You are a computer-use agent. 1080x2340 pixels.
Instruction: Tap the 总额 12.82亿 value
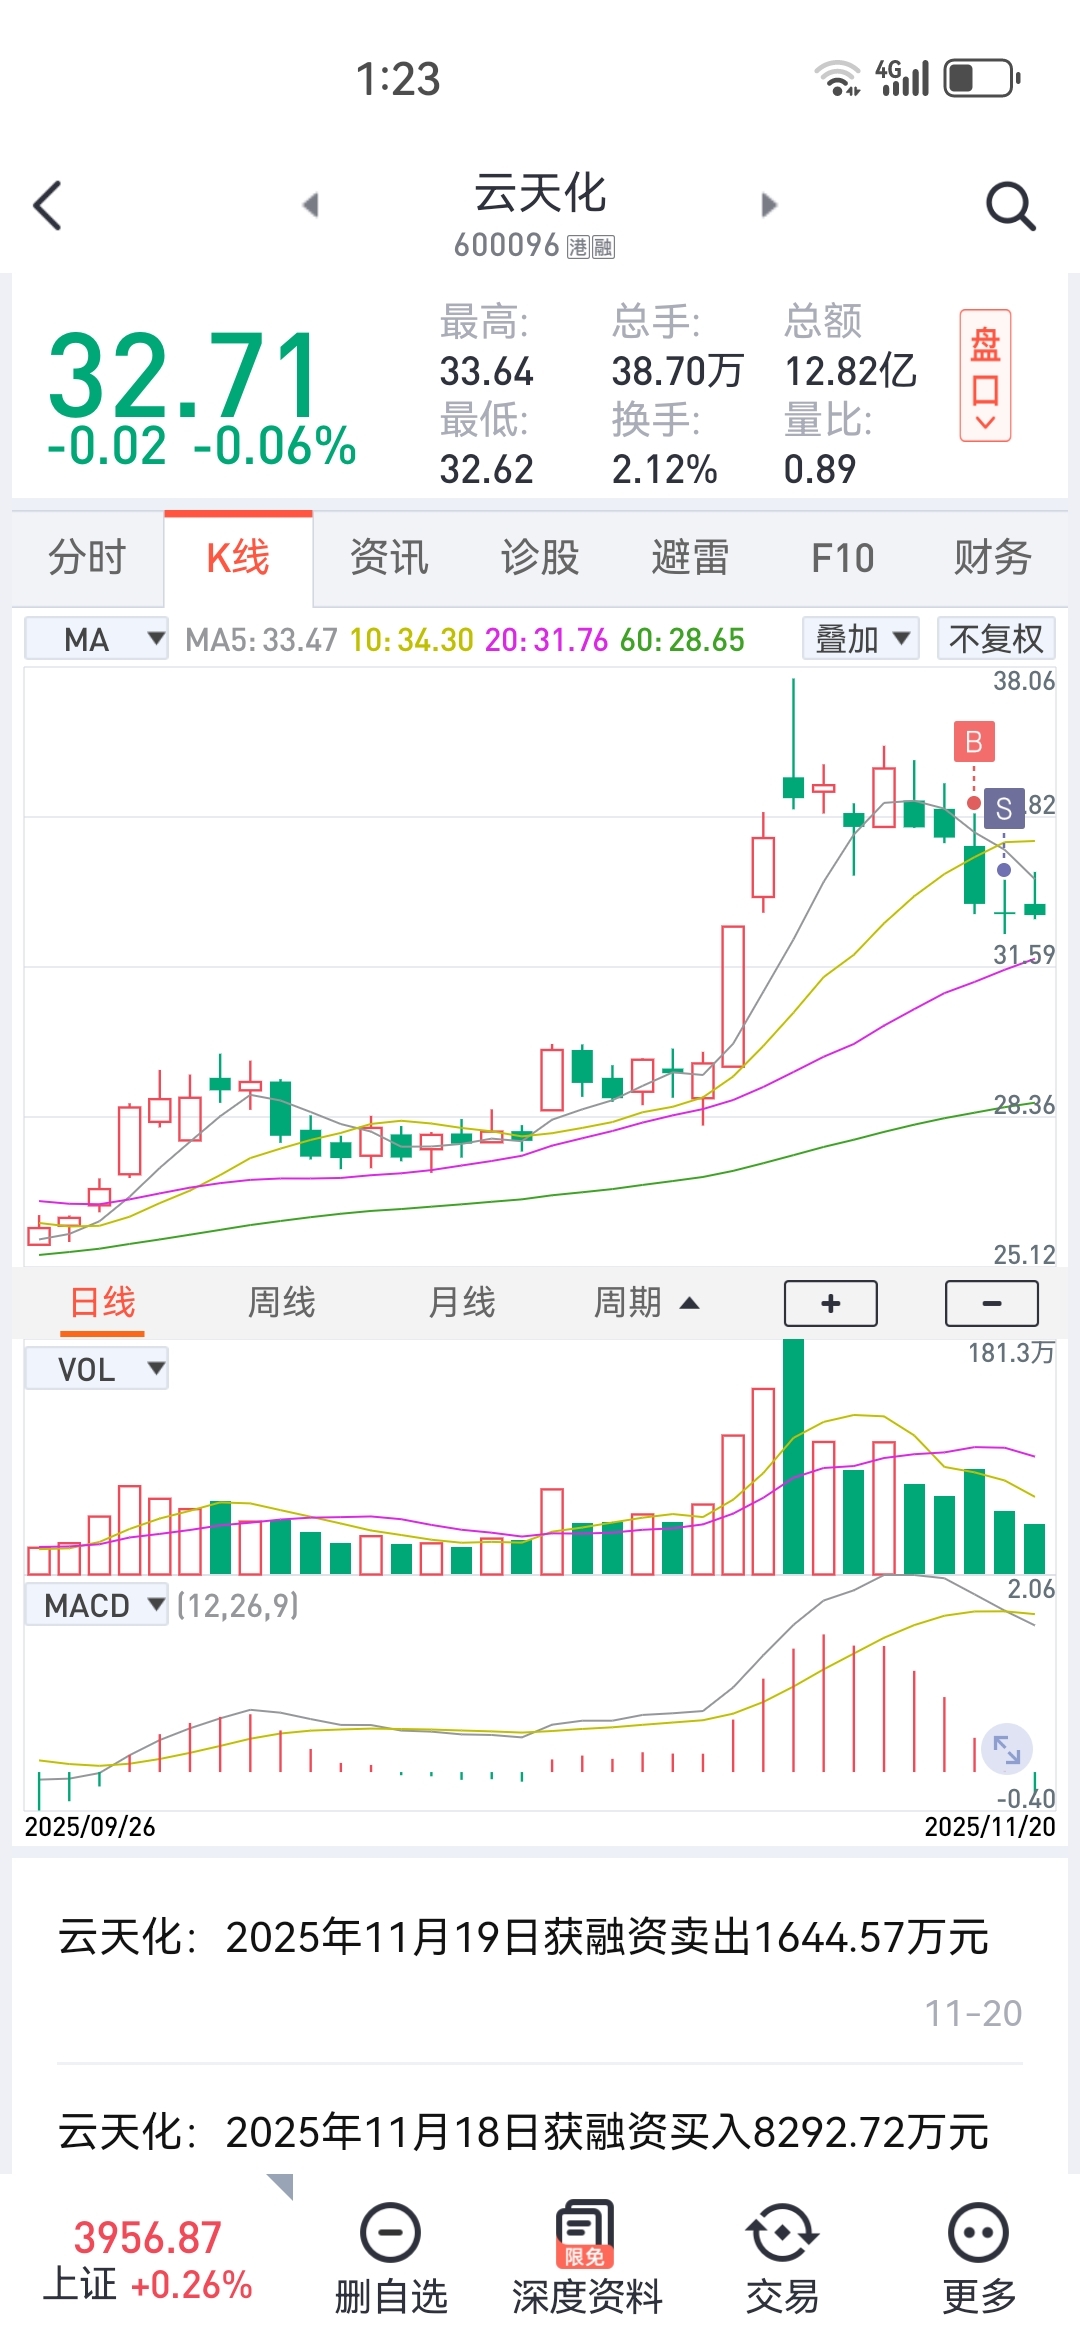(850, 371)
